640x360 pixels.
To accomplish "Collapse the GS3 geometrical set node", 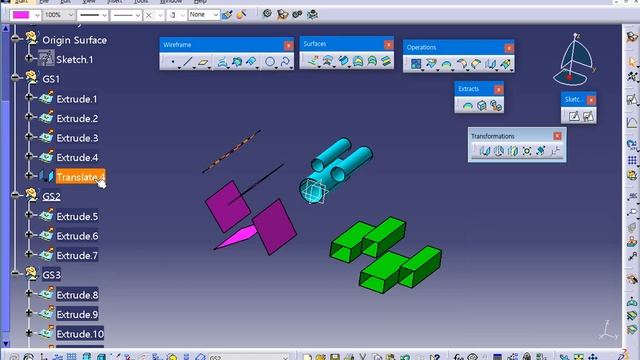I will [16, 273].
